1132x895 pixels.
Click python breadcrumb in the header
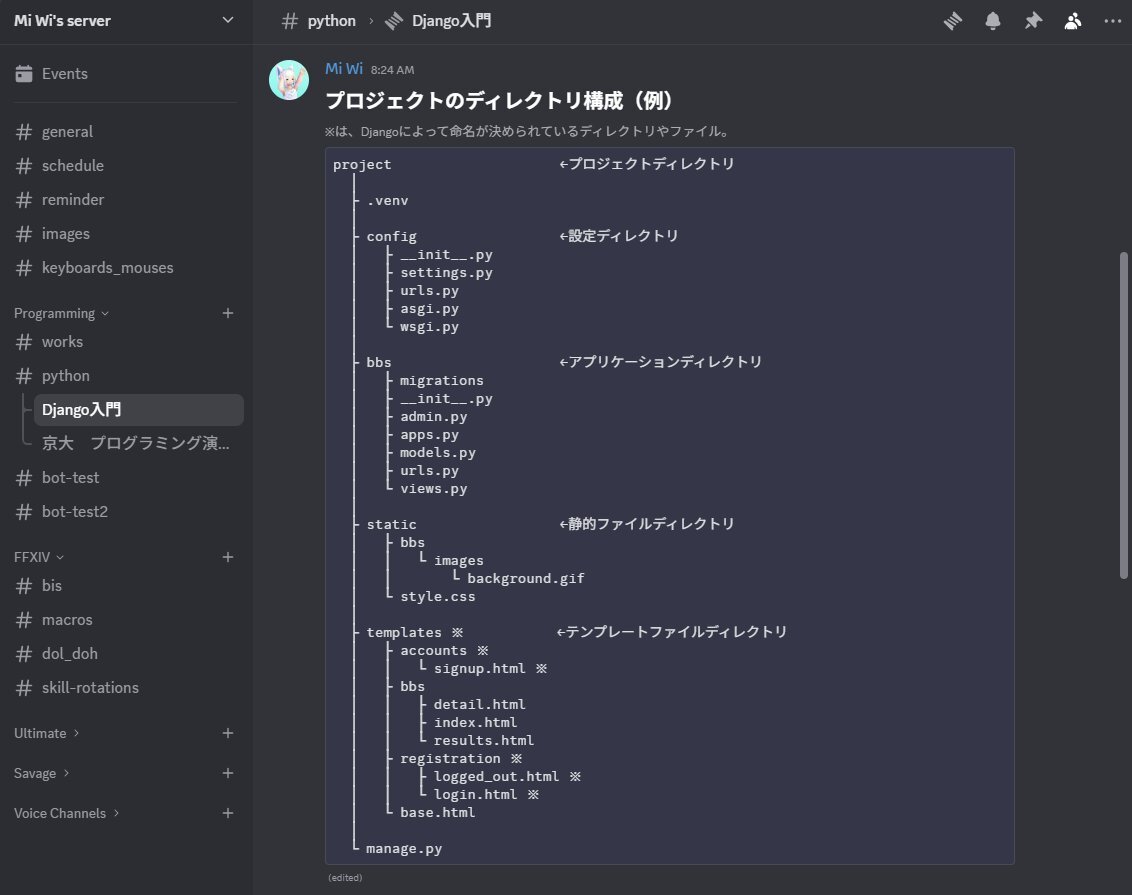tap(331, 21)
